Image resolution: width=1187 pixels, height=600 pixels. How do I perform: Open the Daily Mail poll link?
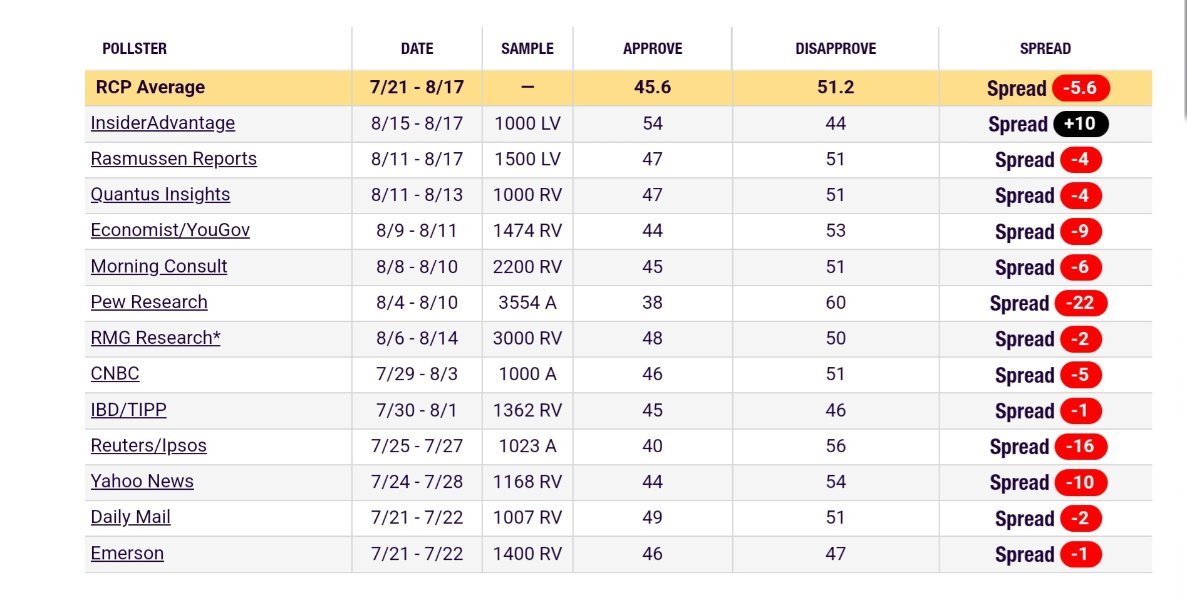131,517
